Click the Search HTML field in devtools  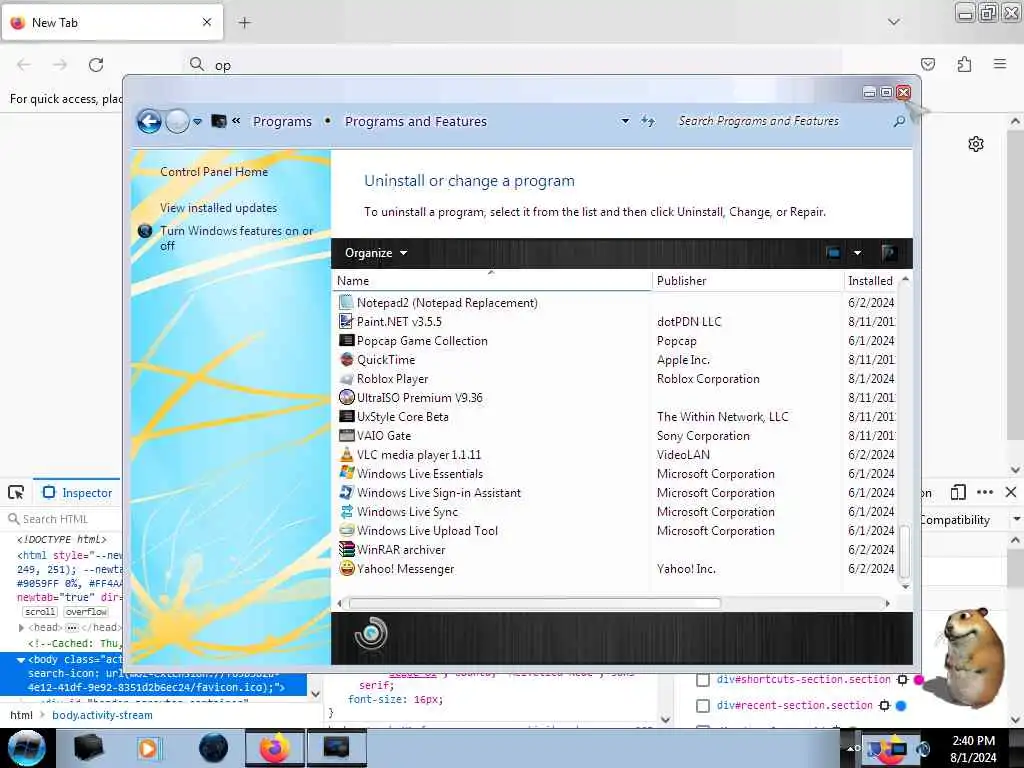pos(63,519)
